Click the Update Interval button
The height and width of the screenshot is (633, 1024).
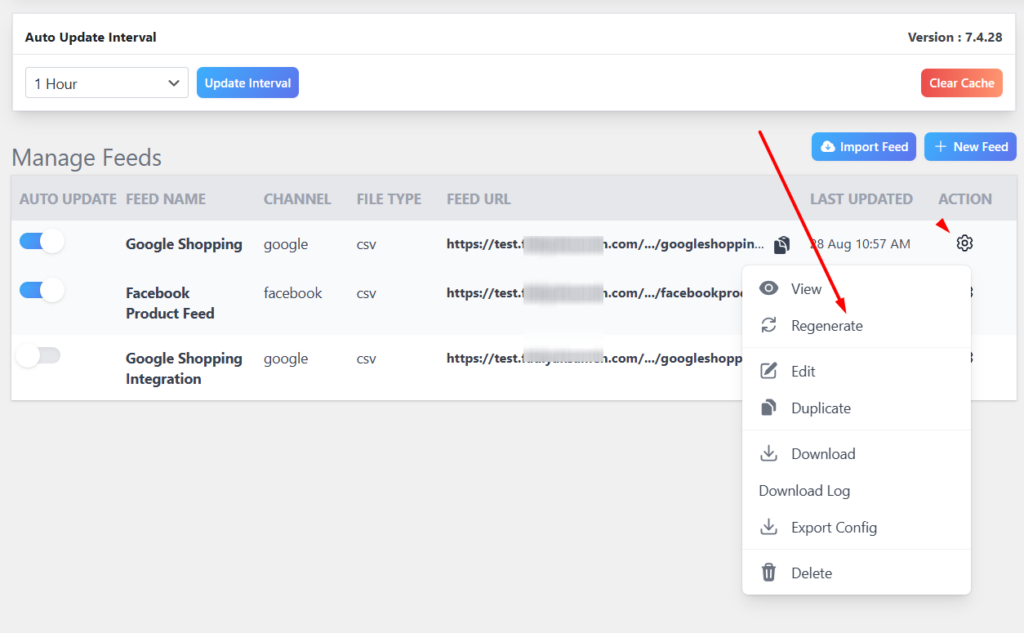pos(247,82)
